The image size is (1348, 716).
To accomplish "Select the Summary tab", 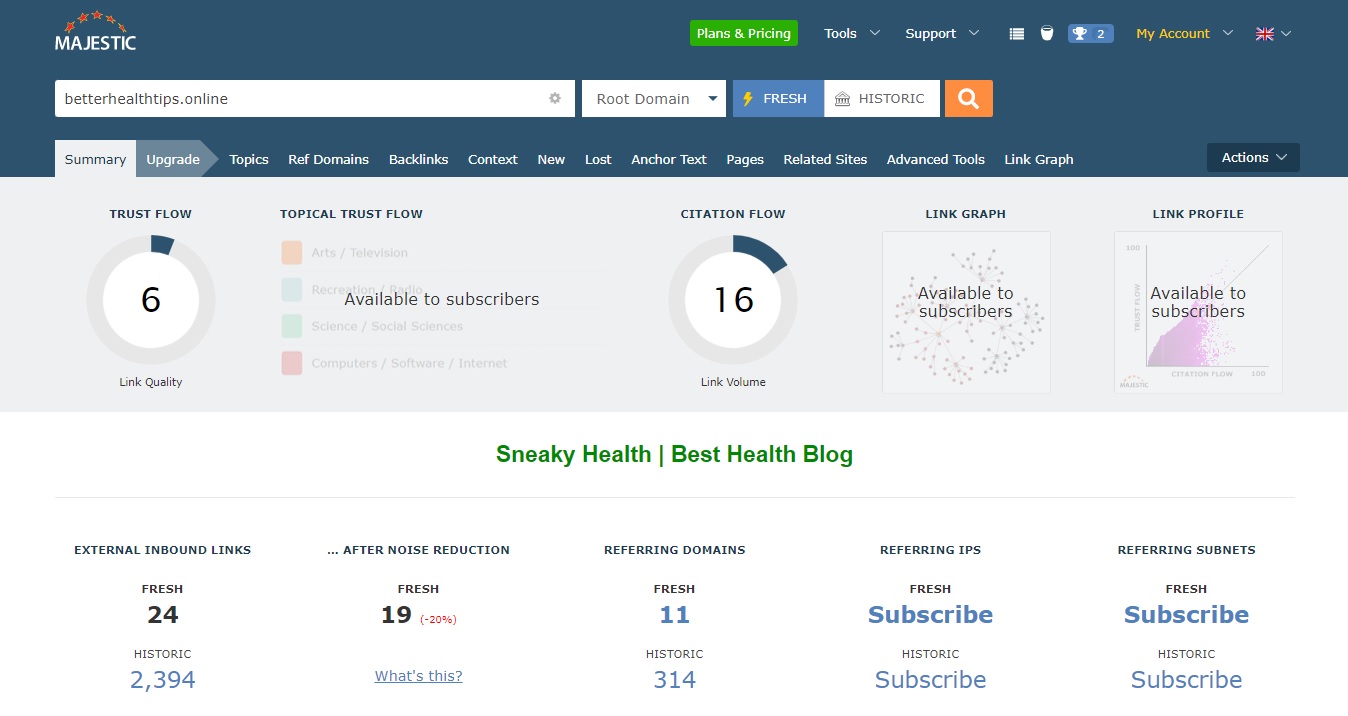I will [95, 159].
